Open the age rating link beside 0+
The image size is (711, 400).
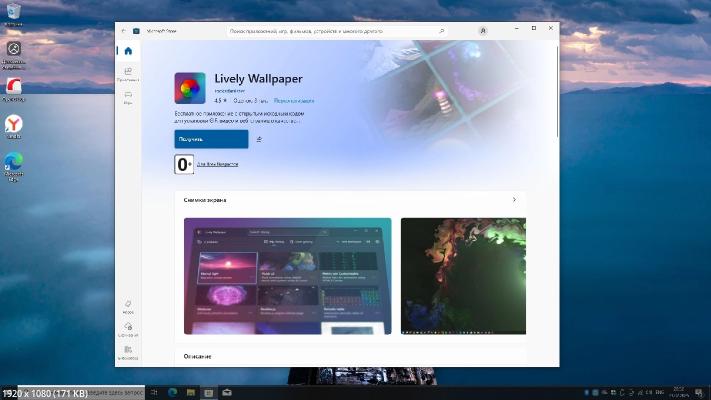coord(218,164)
